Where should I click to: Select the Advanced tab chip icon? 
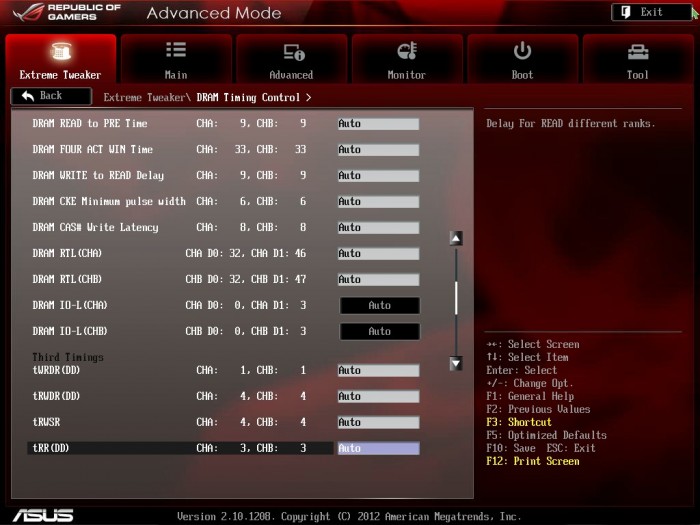click(x=292, y=52)
